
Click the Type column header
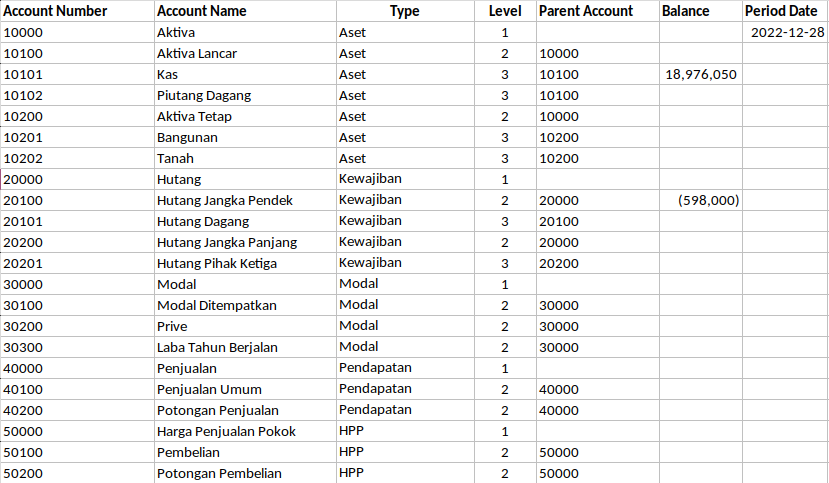pyautogui.click(x=405, y=11)
